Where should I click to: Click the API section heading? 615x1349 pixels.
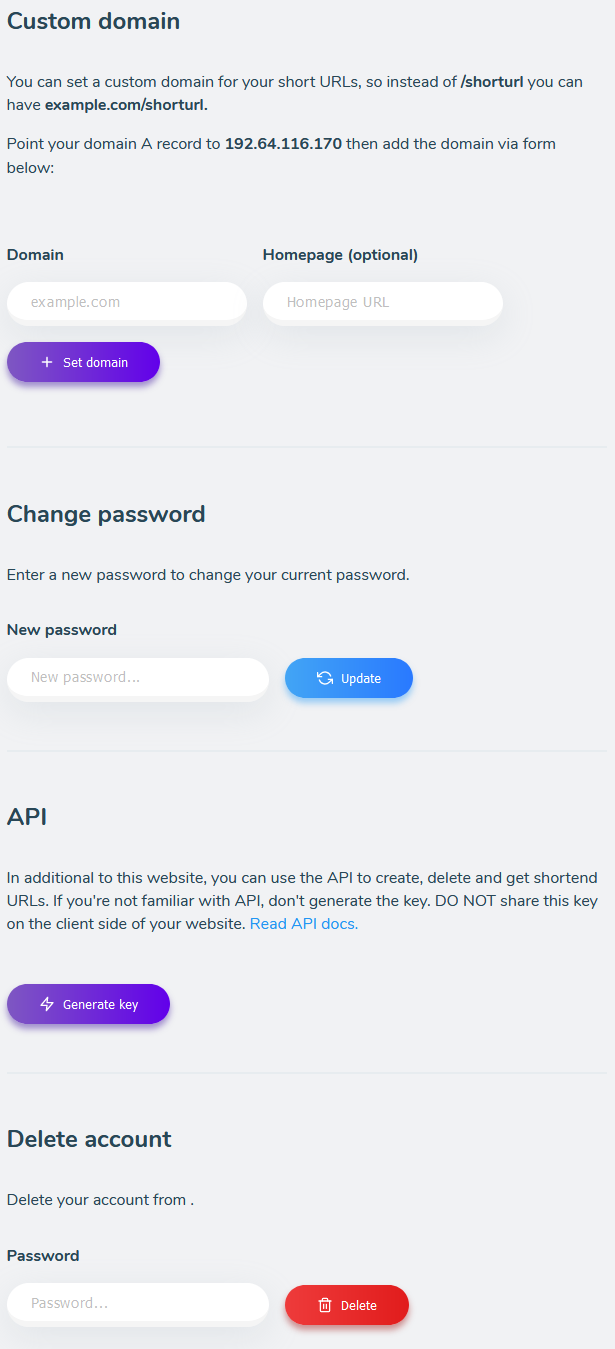26,817
